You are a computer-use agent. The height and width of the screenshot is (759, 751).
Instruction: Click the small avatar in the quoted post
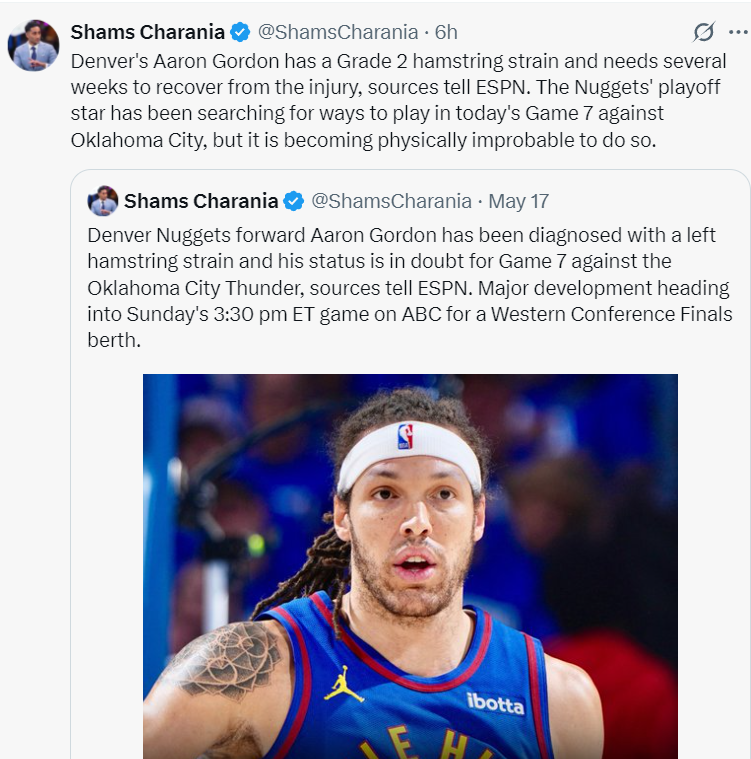click(103, 201)
